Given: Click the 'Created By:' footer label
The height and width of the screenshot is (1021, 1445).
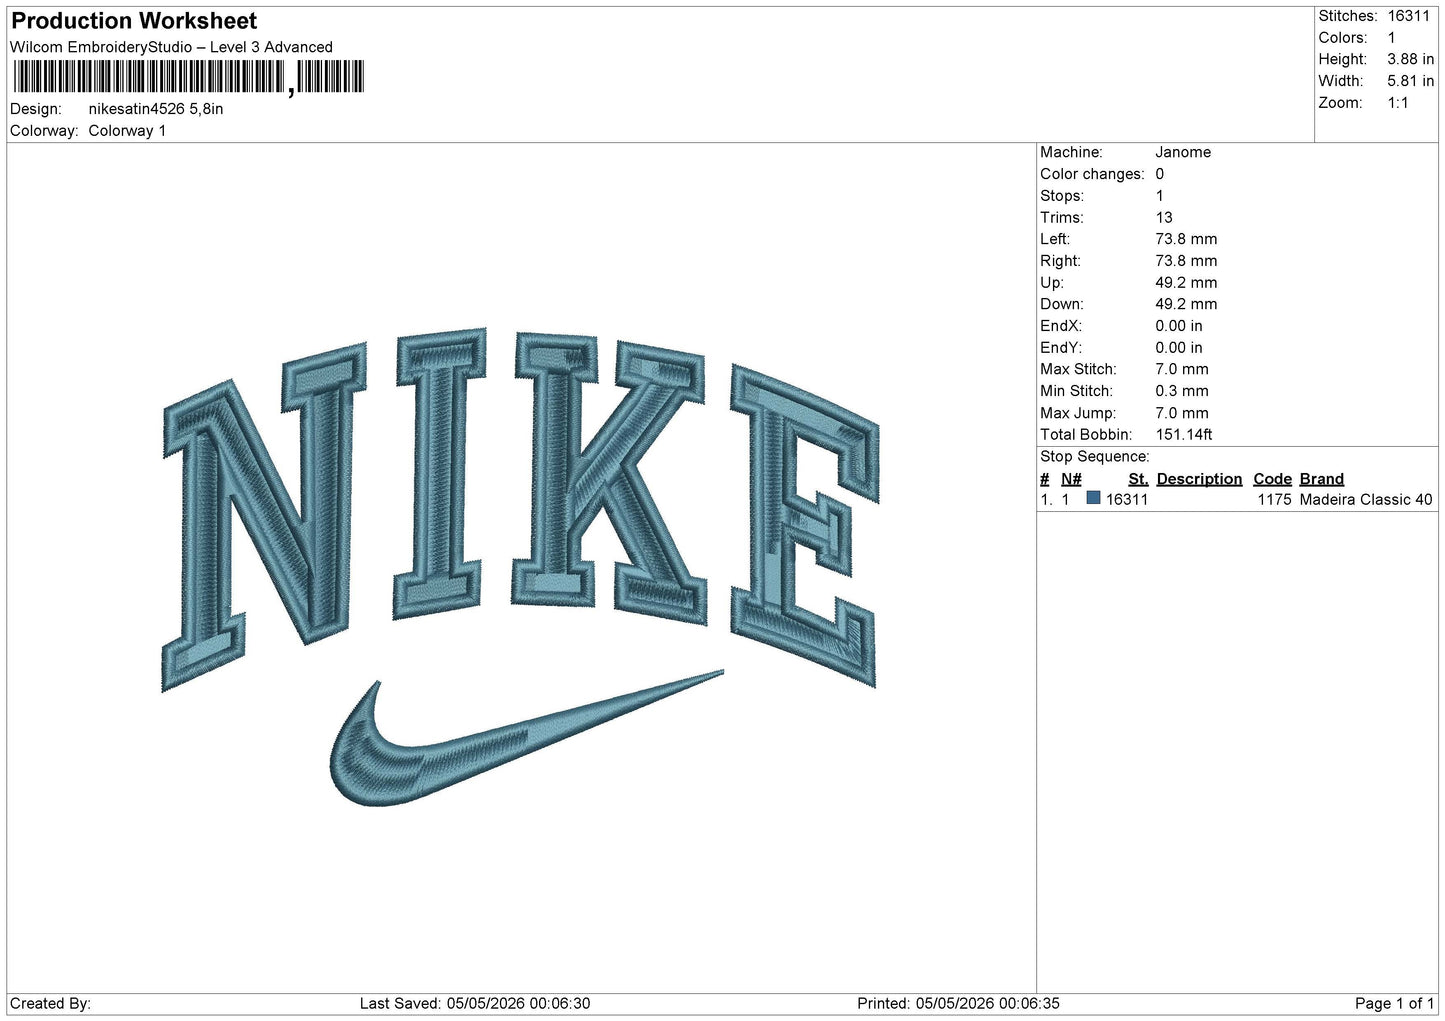Looking at the screenshot, I should (50, 1004).
